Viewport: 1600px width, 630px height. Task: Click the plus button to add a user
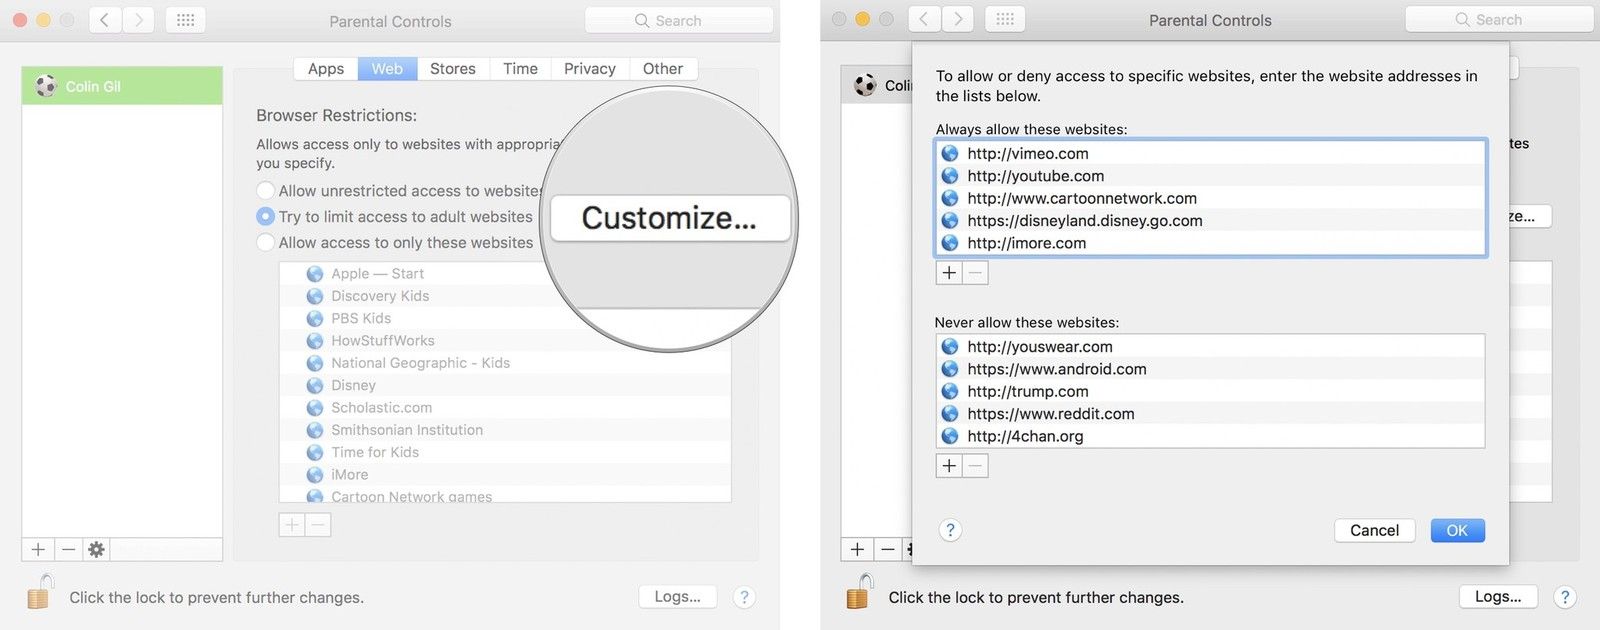point(38,549)
